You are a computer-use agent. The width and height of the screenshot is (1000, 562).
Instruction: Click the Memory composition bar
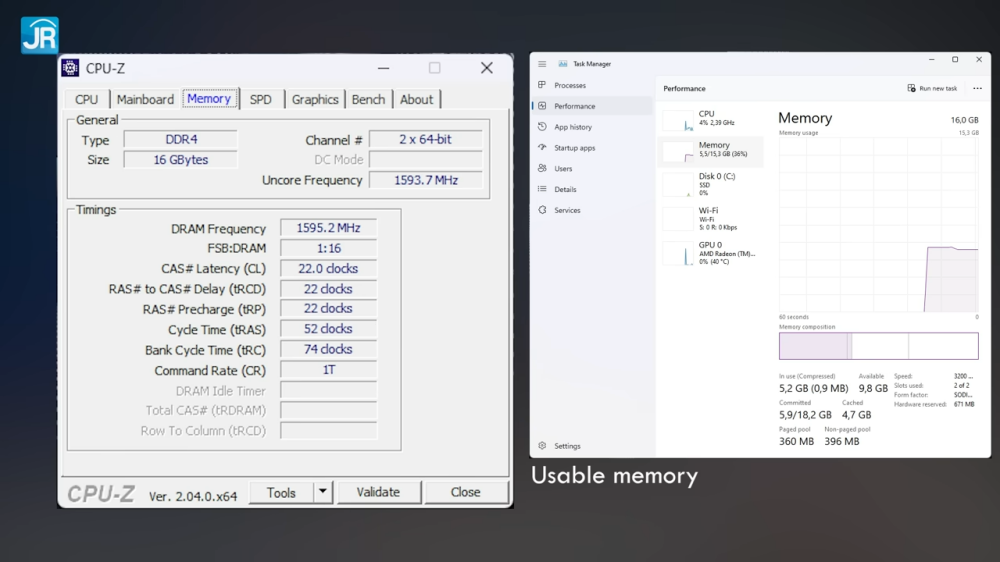pos(878,346)
